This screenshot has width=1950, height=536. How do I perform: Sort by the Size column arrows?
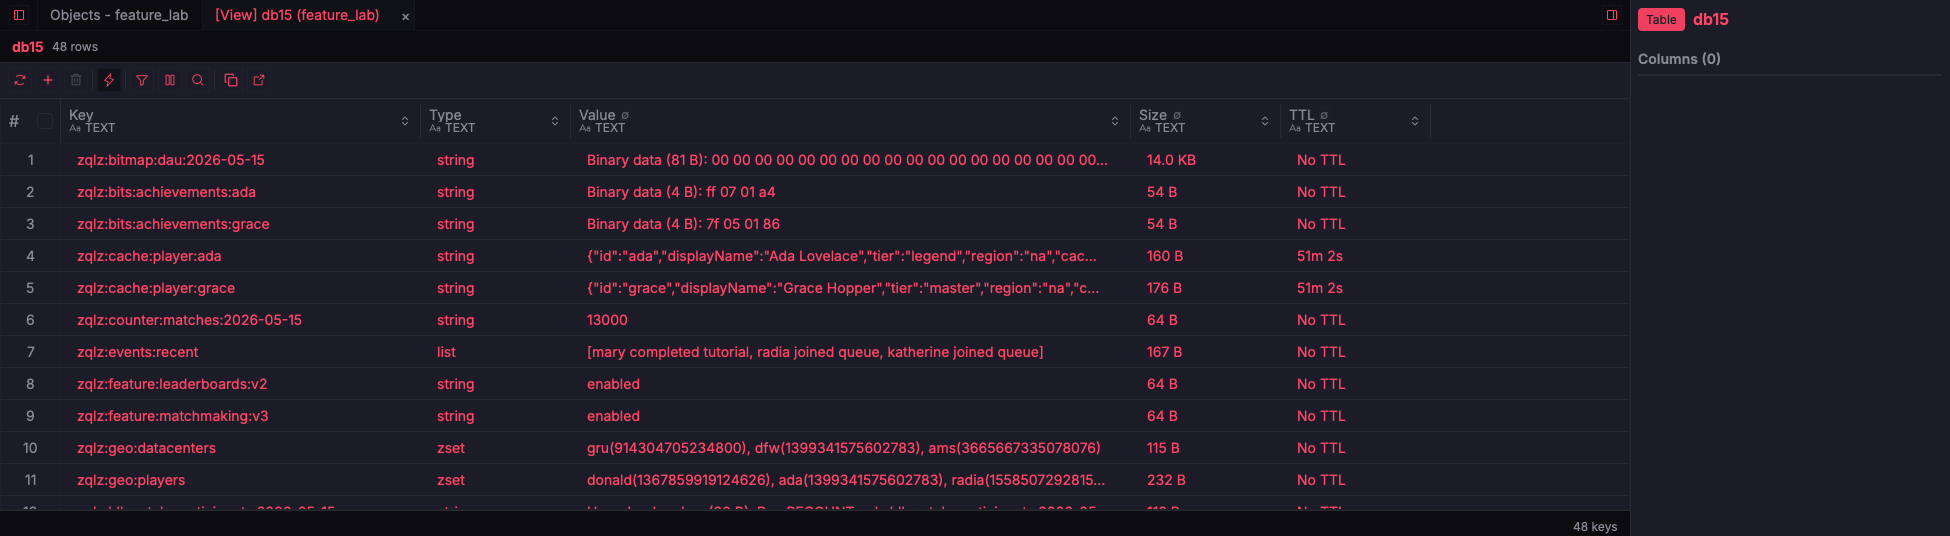1265,121
